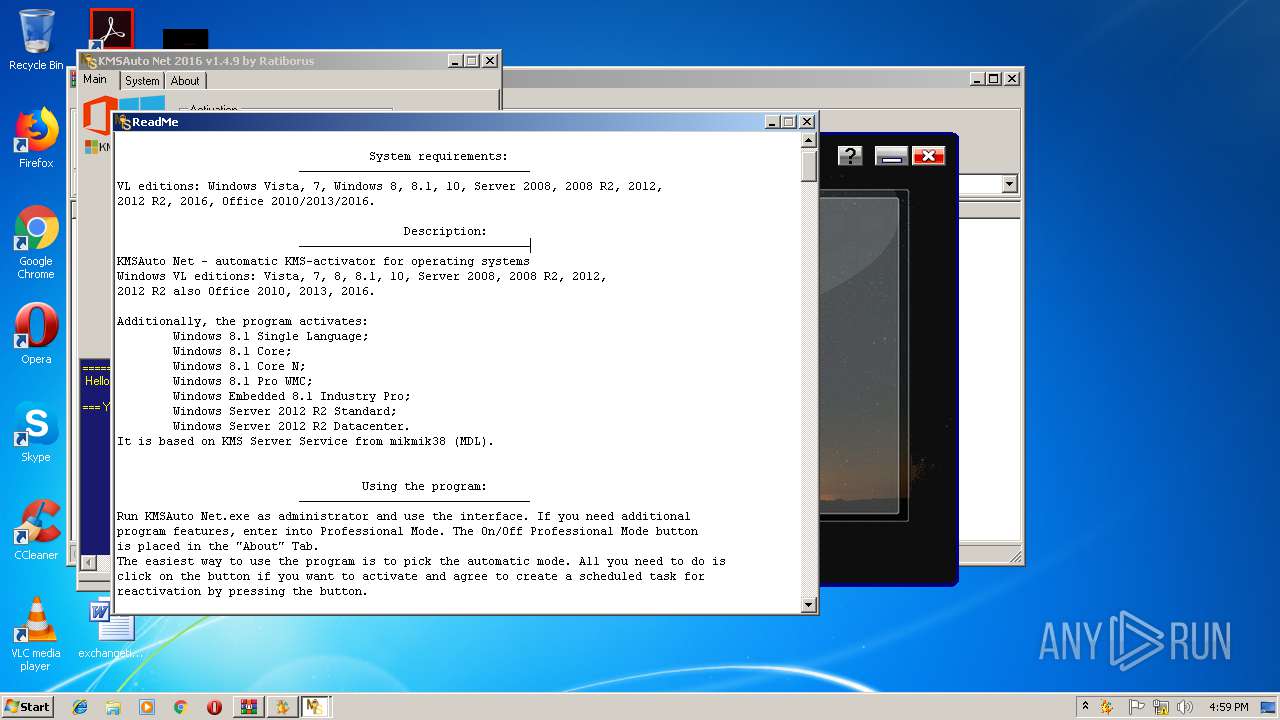This screenshot has height=720, width=1280.
Task: Maximize the KMSAuto Net window
Action: click(472, 61)
